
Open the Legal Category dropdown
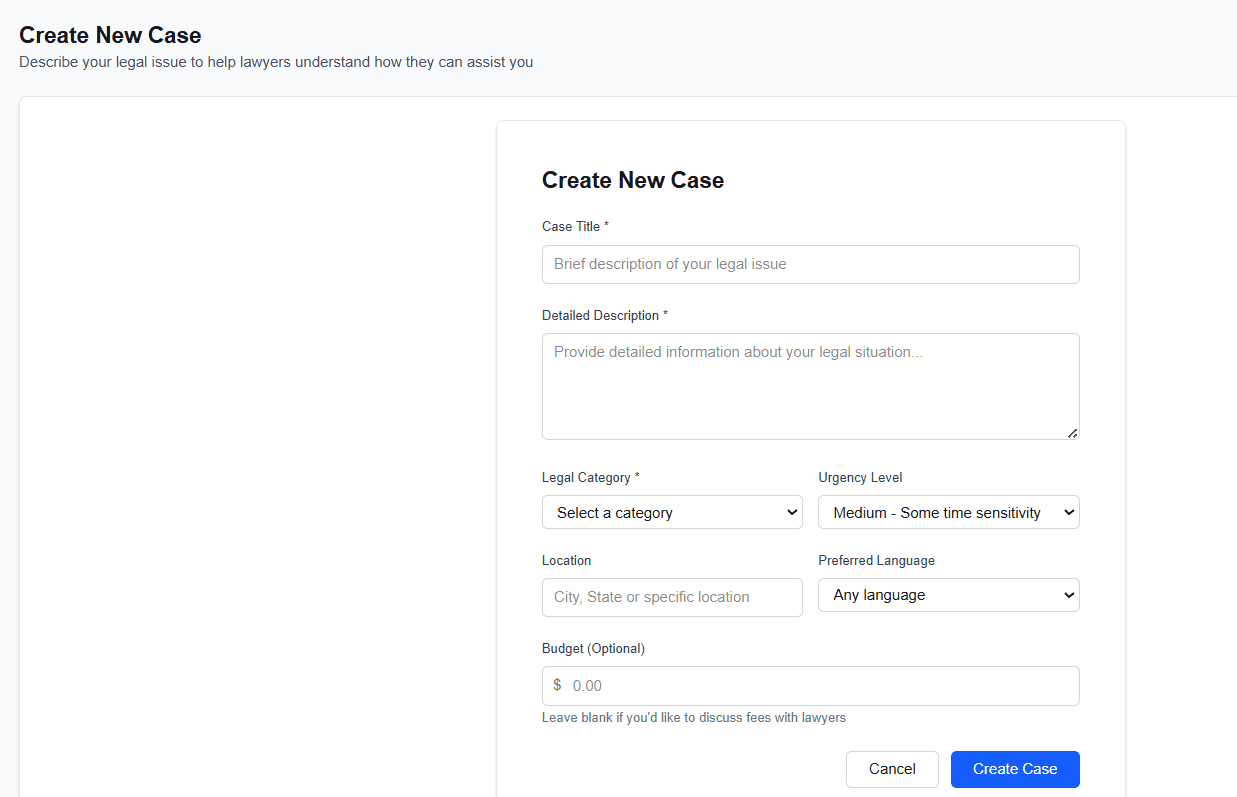click(x=672, y=512)
